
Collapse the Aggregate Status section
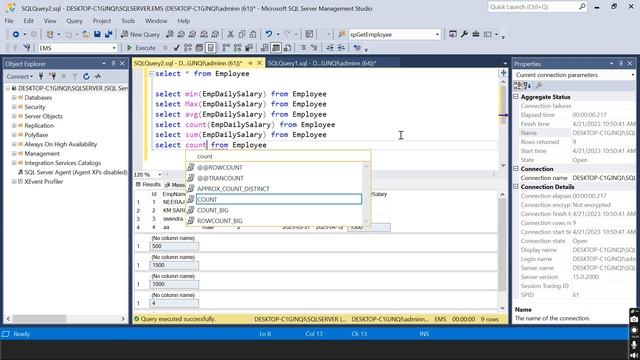(516, 97)
